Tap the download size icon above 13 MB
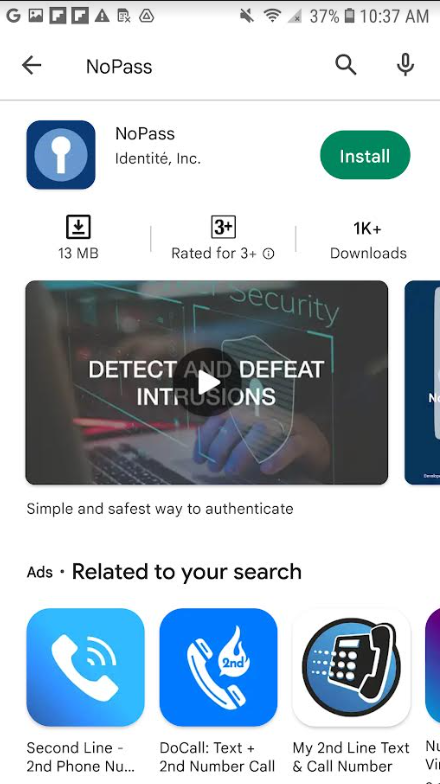The width and height of the screenshot is (440, 784). click(x=78, y=228)
